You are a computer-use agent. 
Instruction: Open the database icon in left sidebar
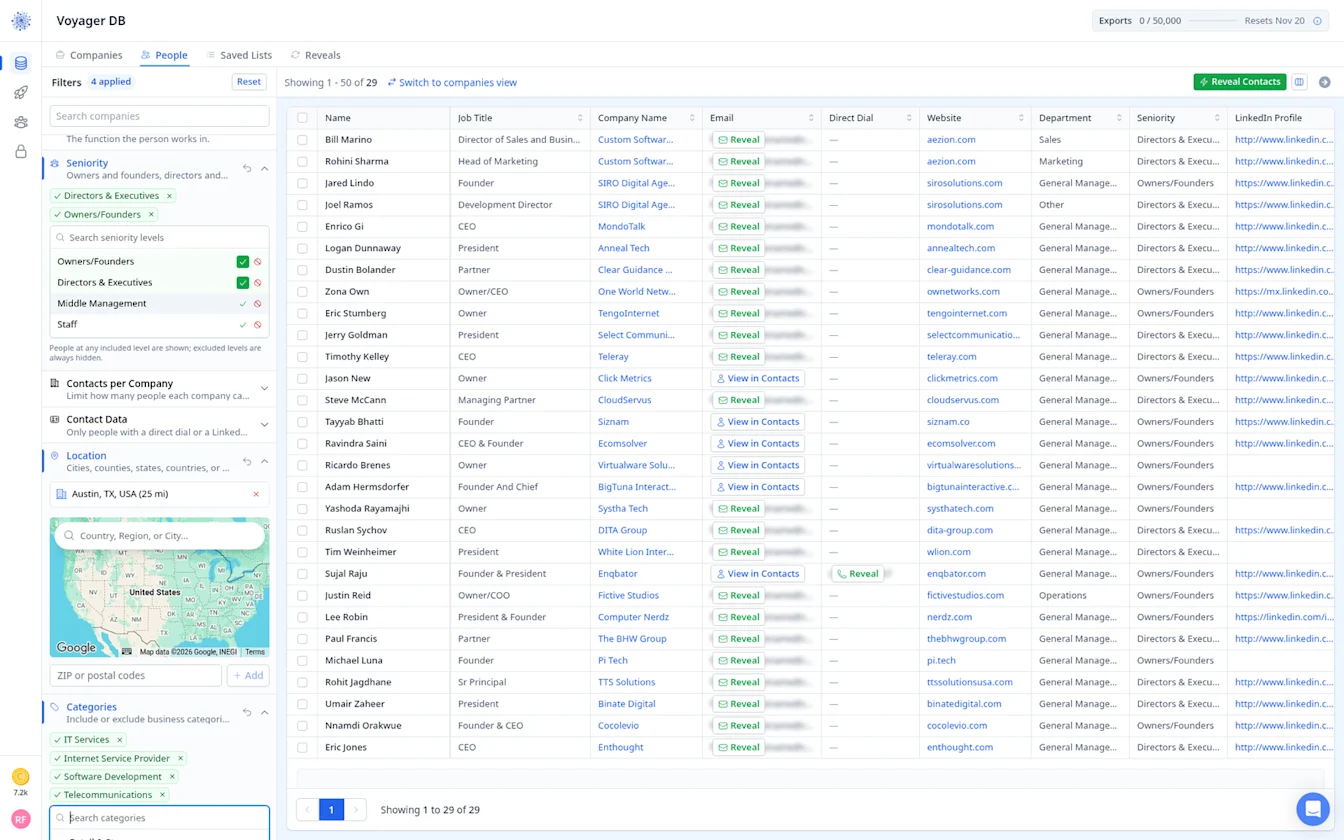coord(21,63)
